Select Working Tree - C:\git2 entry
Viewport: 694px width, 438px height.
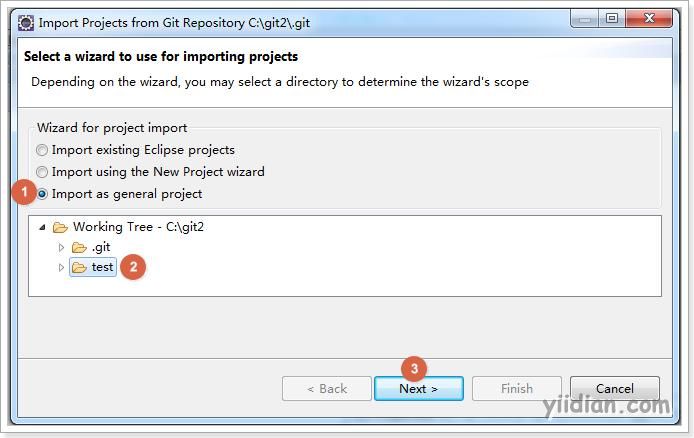(x=139, y=227)
